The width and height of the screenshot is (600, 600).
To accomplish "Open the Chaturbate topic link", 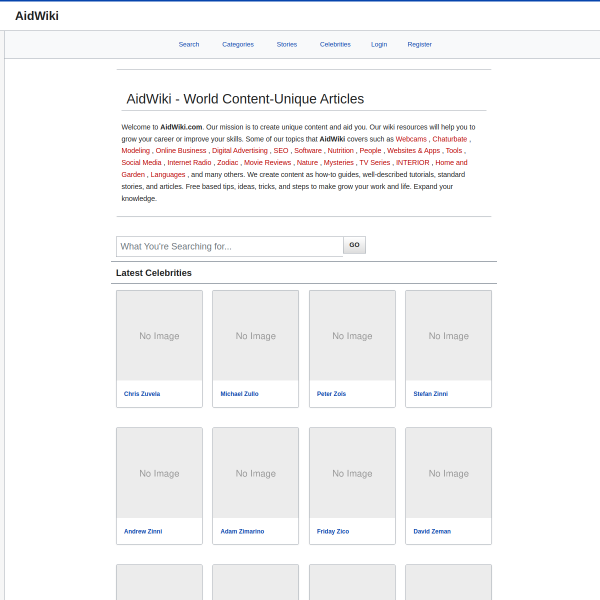I will click(450, 139).
